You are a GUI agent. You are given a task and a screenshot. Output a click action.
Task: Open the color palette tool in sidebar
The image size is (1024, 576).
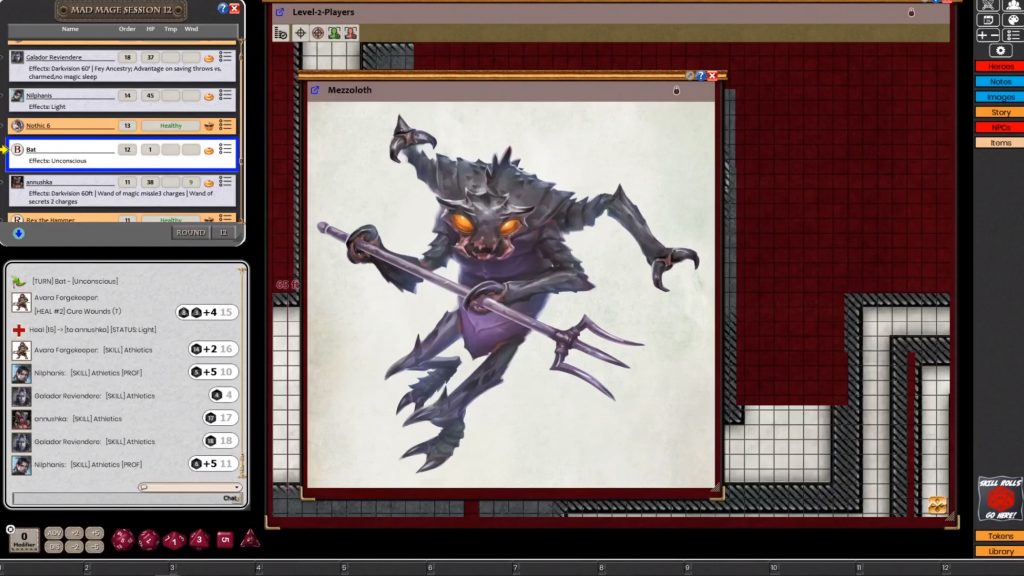tap(1013, 20)
